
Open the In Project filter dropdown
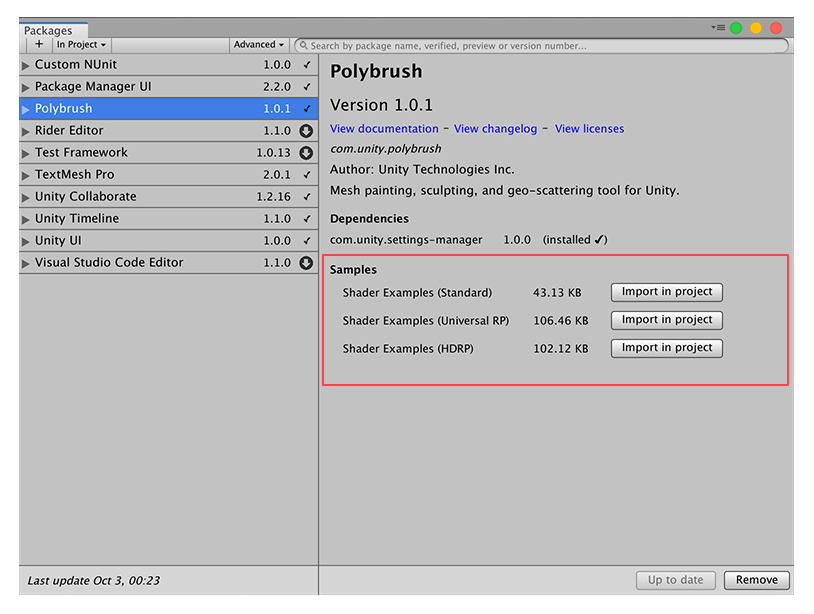[81, 44]
